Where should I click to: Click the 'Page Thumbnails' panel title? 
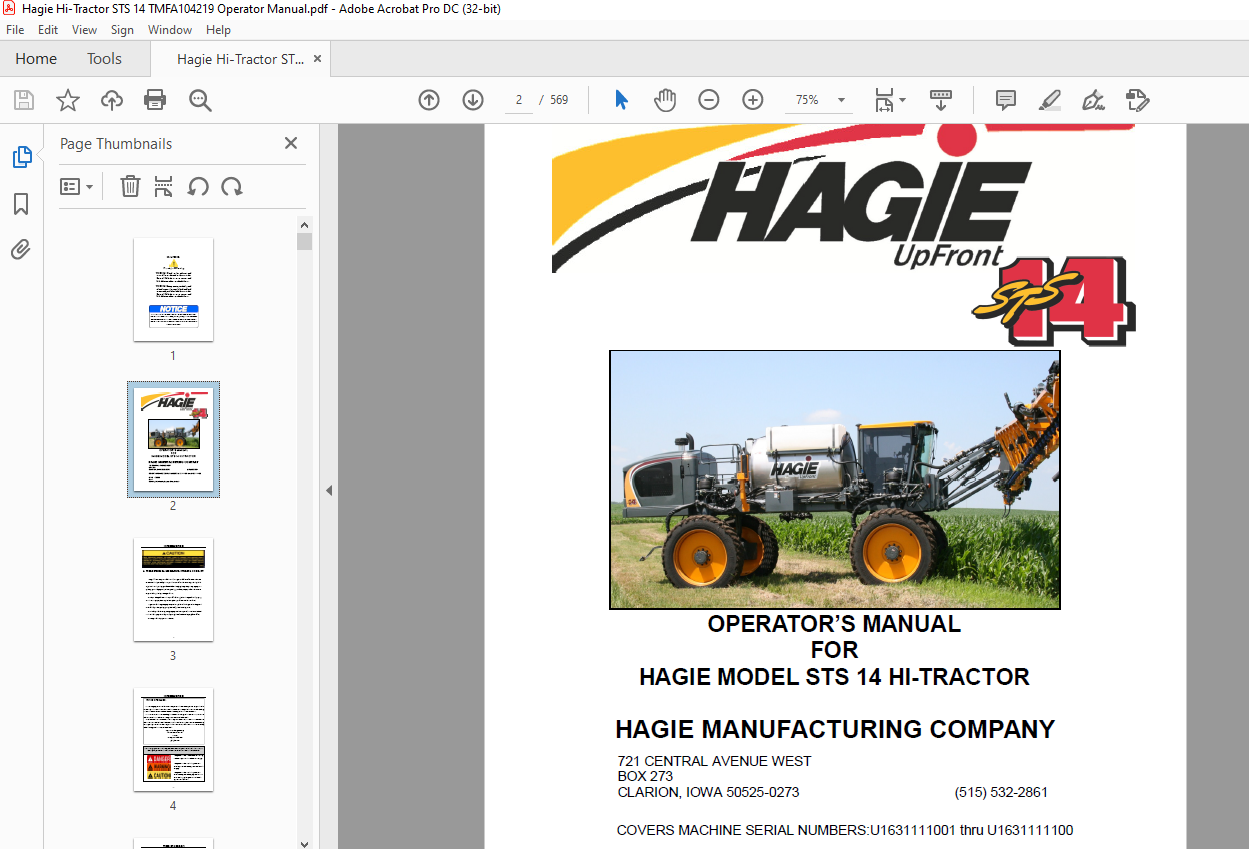pyautogui.click(x=116, y=144)
